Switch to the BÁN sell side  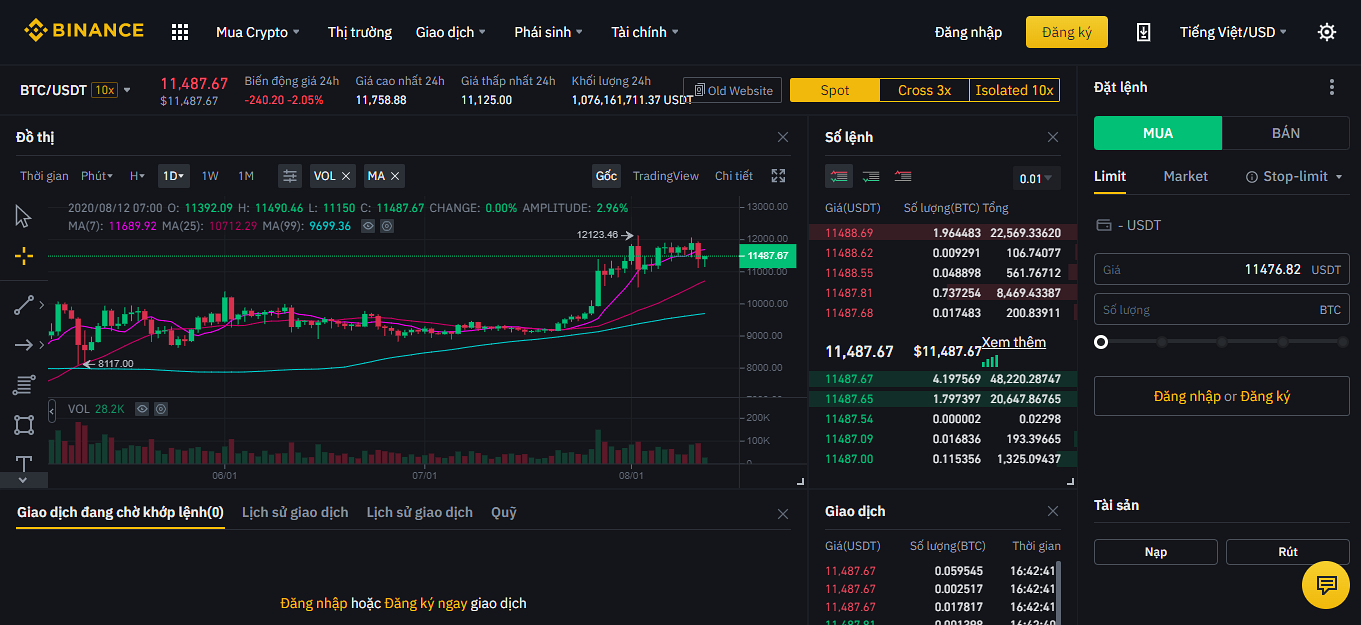tap(1285, 133)
